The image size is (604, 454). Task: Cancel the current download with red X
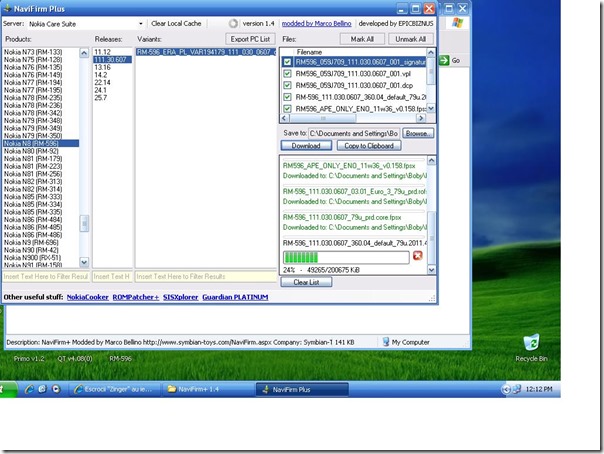(418, 256)
